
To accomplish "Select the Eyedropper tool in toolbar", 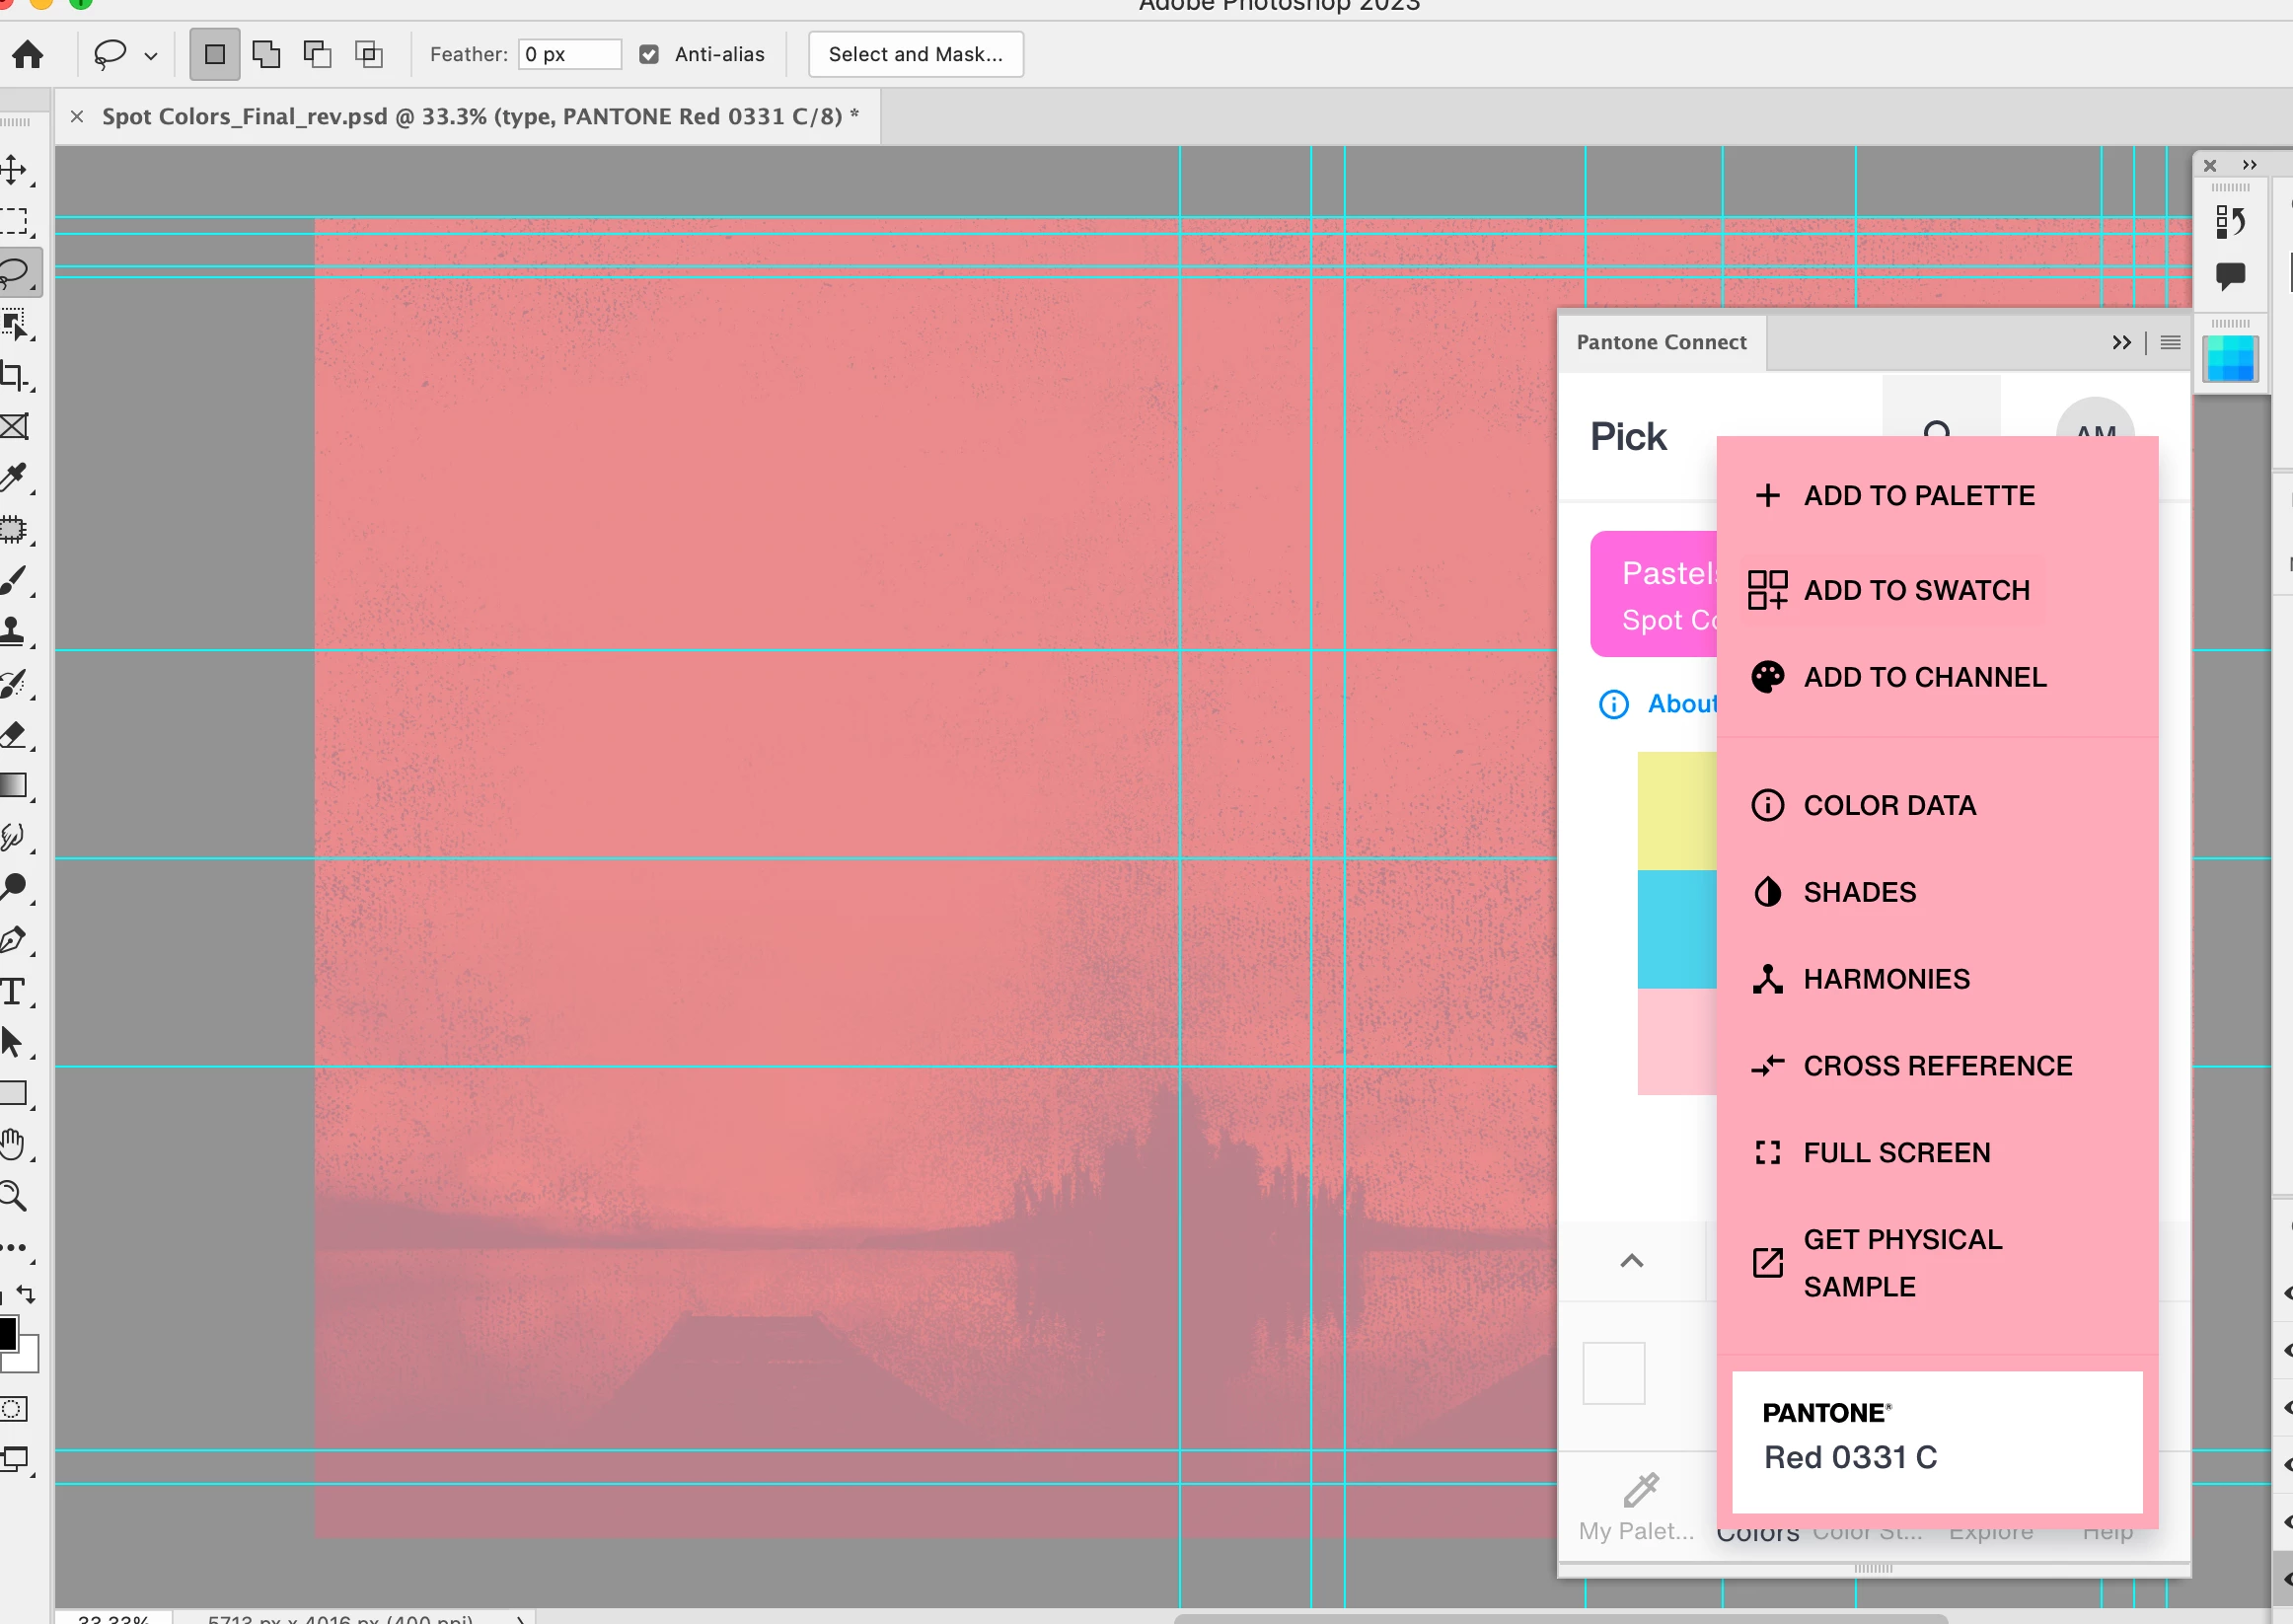I will [x=14, y=477].
